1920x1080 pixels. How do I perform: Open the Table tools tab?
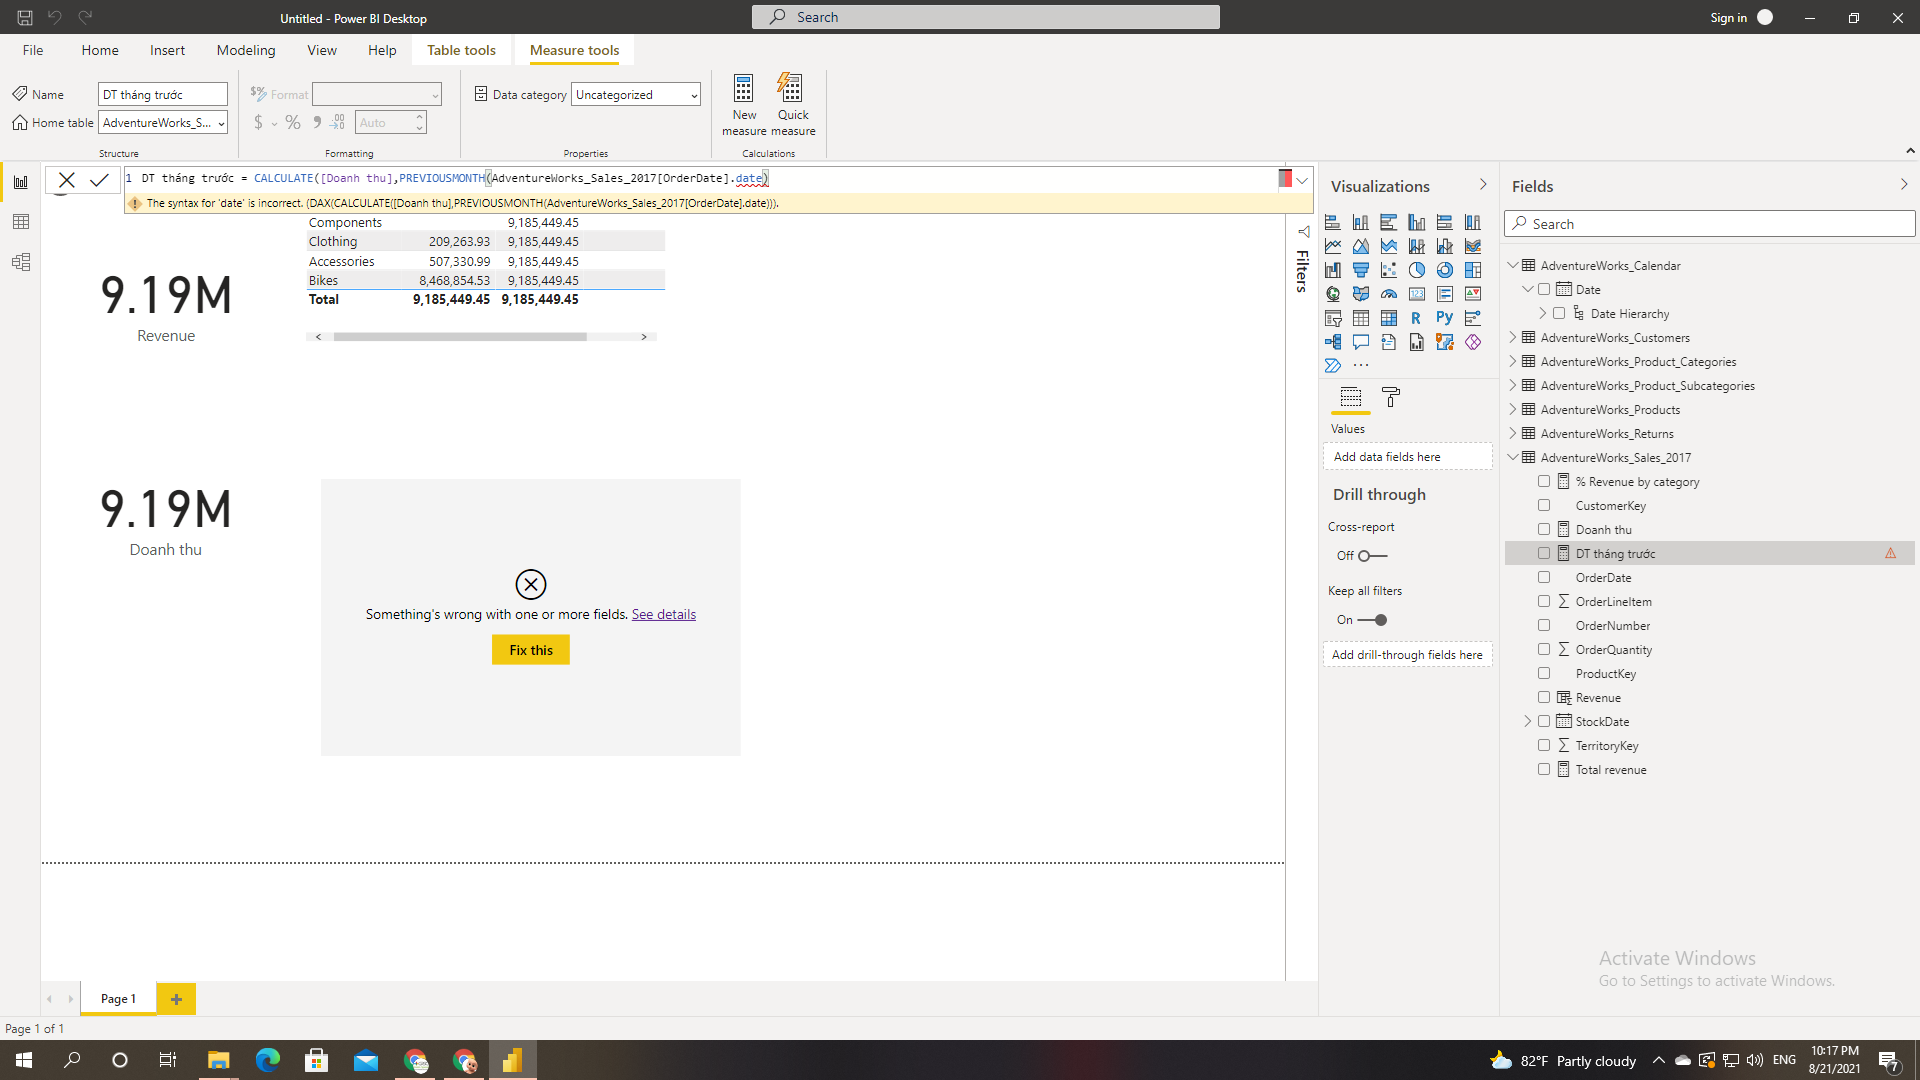[461, 50]
